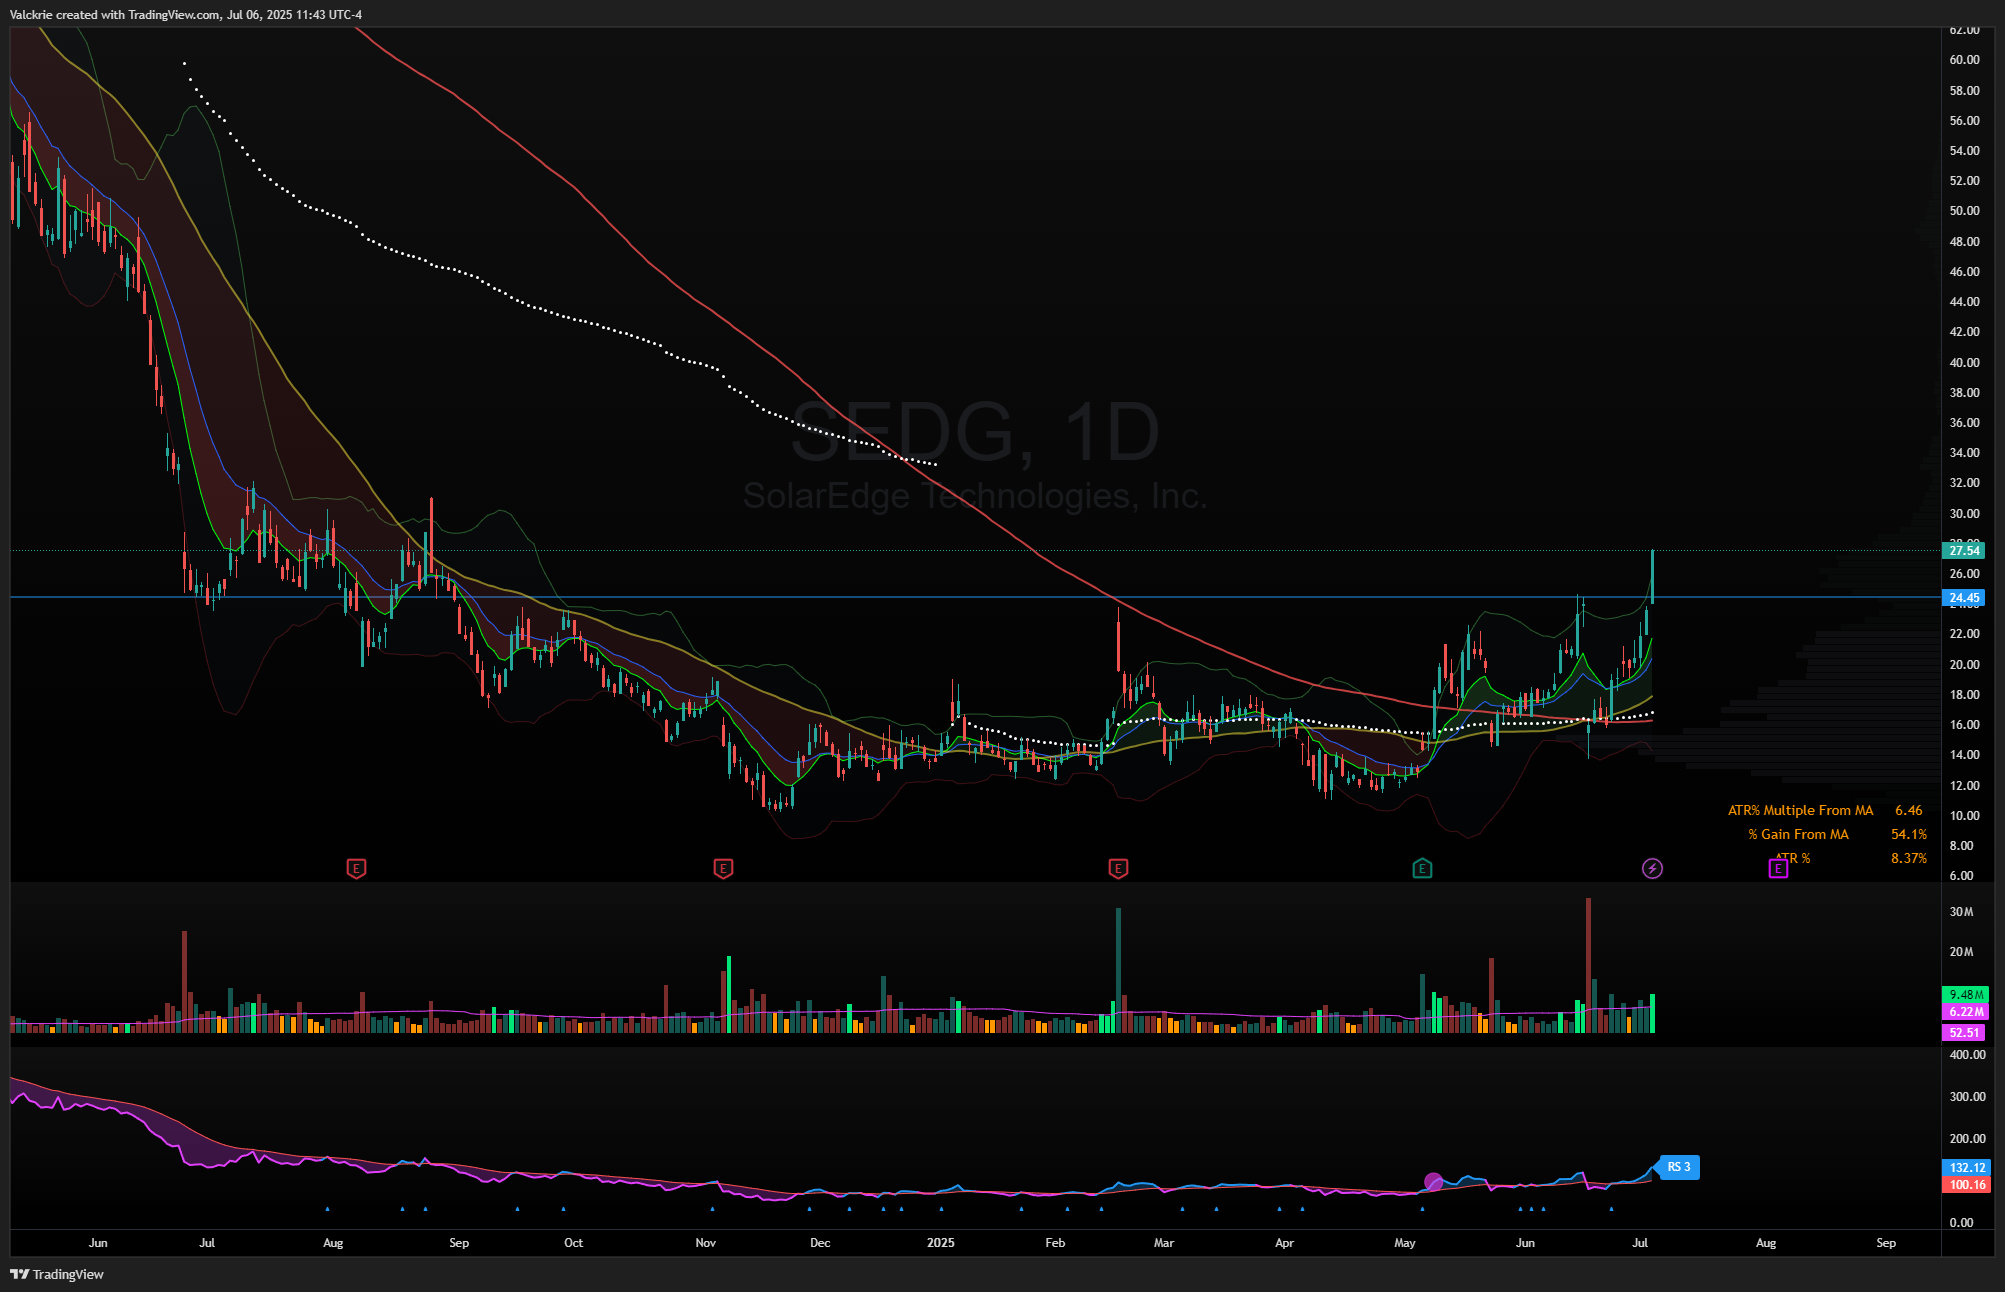Image resolution: width=2005 pixels, height=1292 pixels.
Task: Select the purple circle marker on RS line
Action: 1433,1182
